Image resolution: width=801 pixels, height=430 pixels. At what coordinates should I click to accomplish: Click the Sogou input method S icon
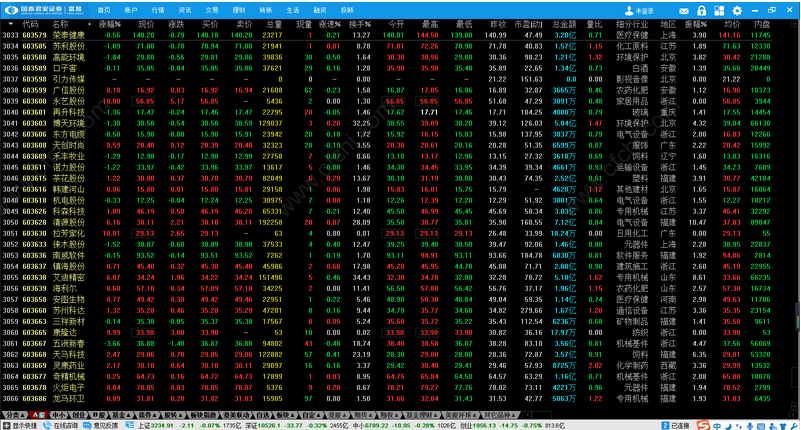[703, 425]
